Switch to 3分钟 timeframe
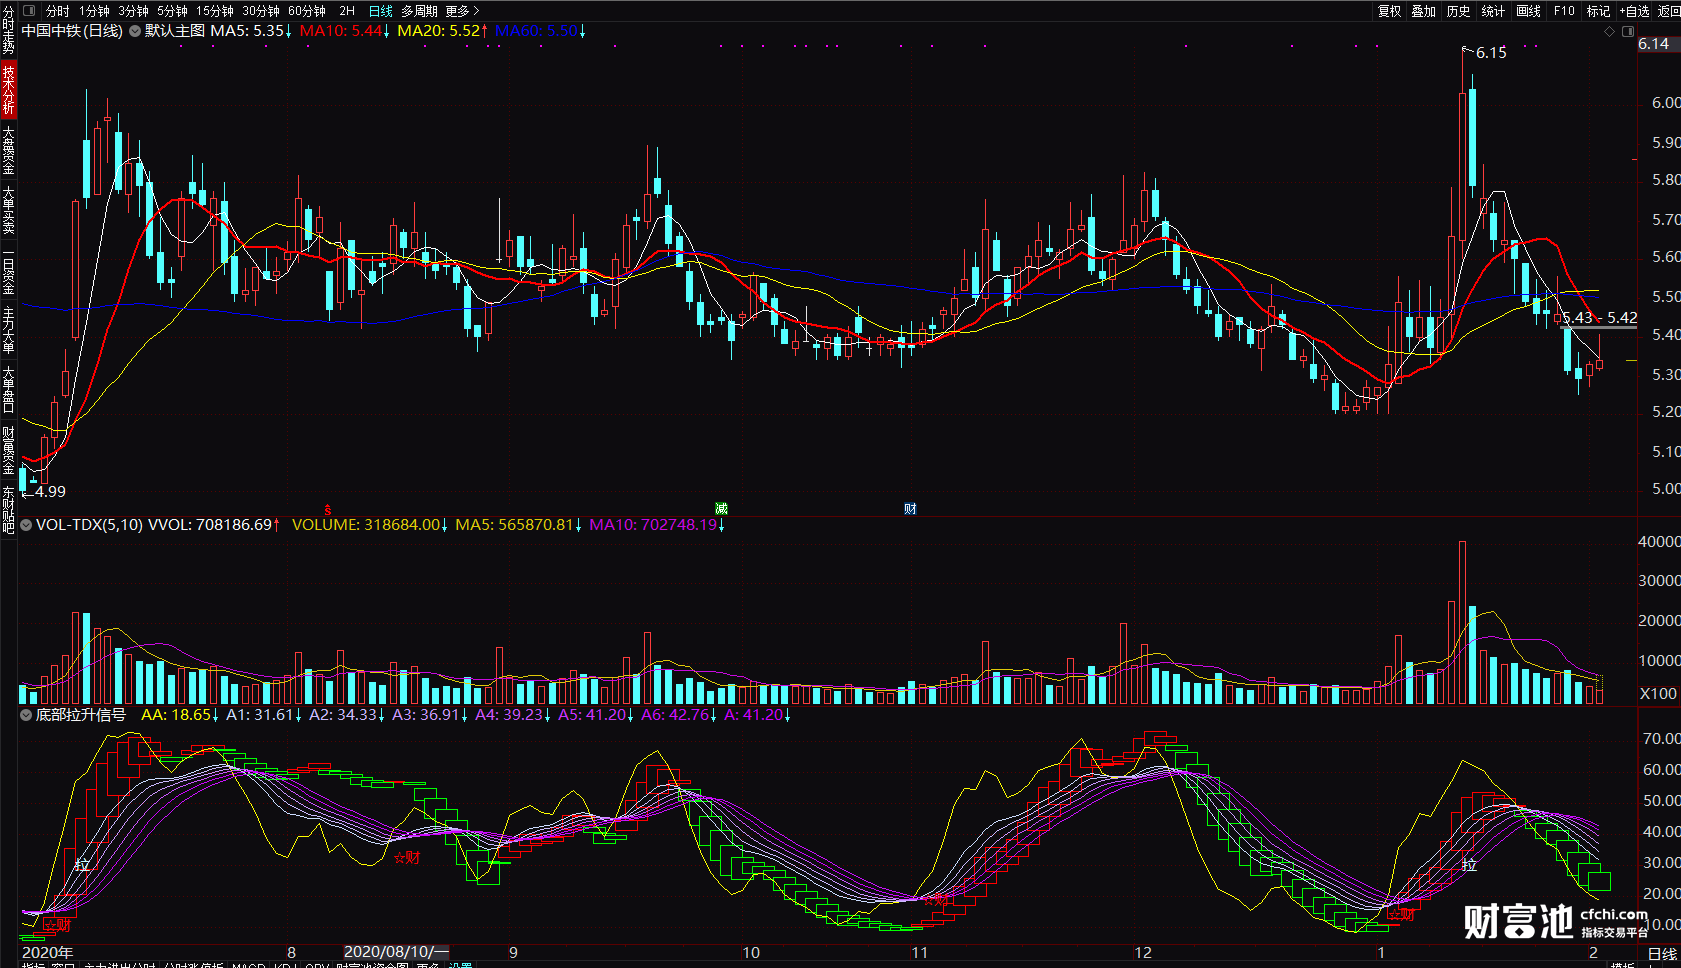The height and width of the screenshot is (968, 1681). 133,11
